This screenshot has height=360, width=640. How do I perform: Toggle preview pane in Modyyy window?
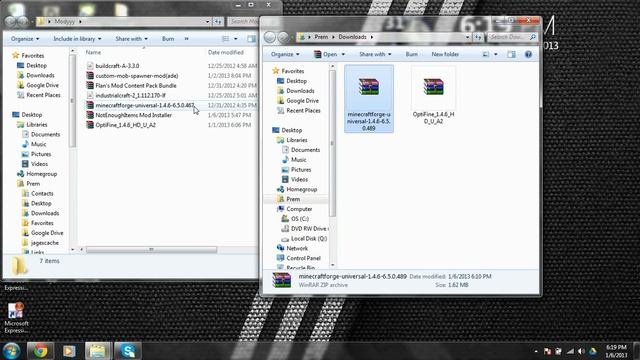251,39
